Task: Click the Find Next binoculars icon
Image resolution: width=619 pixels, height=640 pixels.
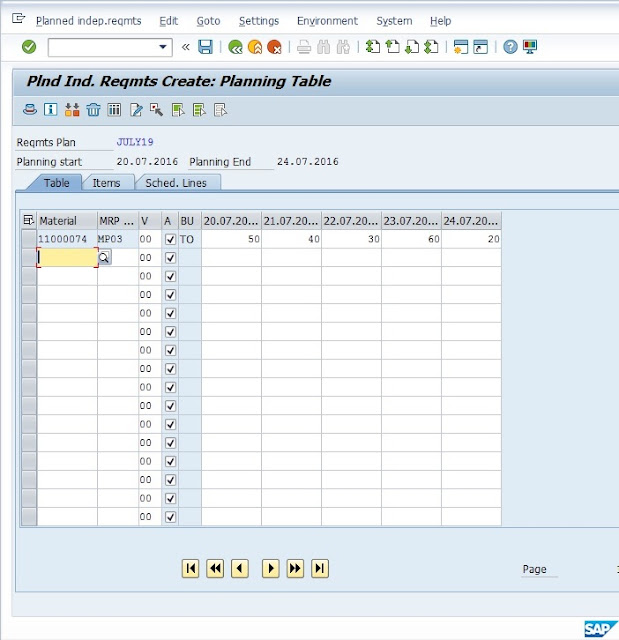Action: (x=343, y=47)
